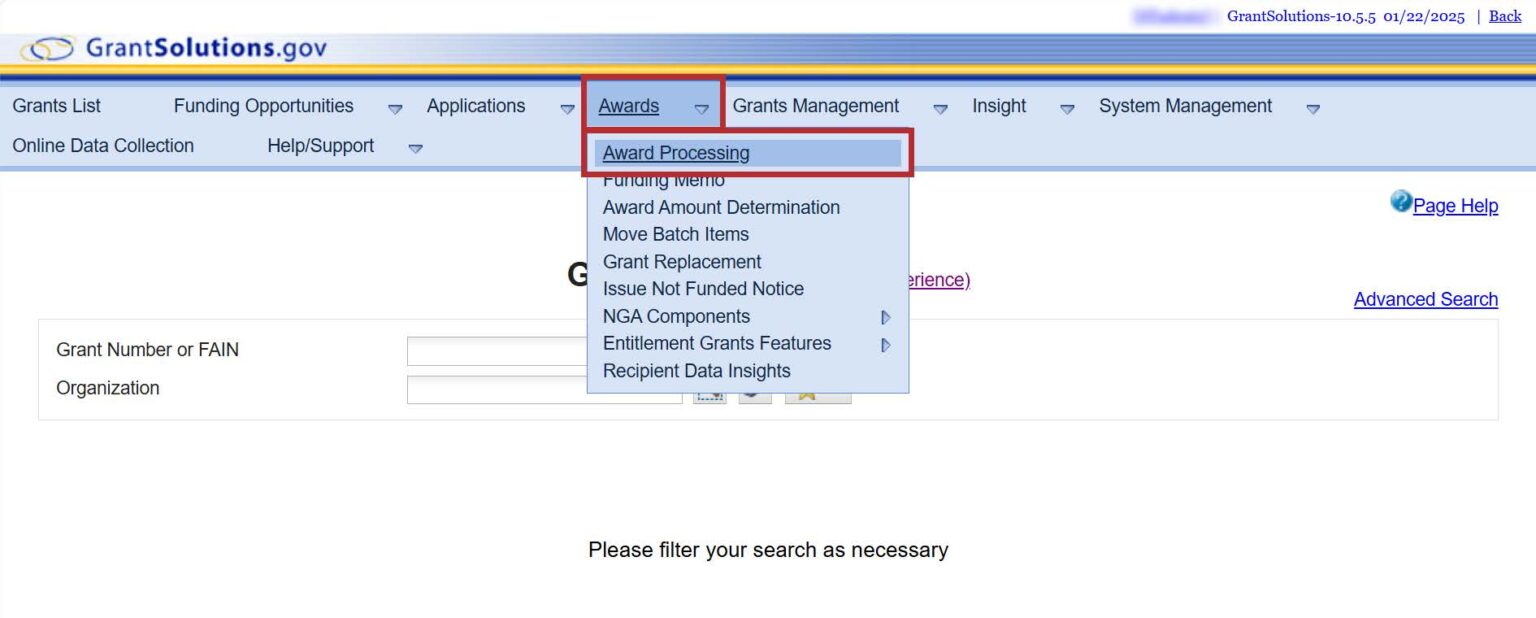Screen dimensions: 1536x618
Task: Click the Grant Number or FAIN input field
Action: point(497,351)
